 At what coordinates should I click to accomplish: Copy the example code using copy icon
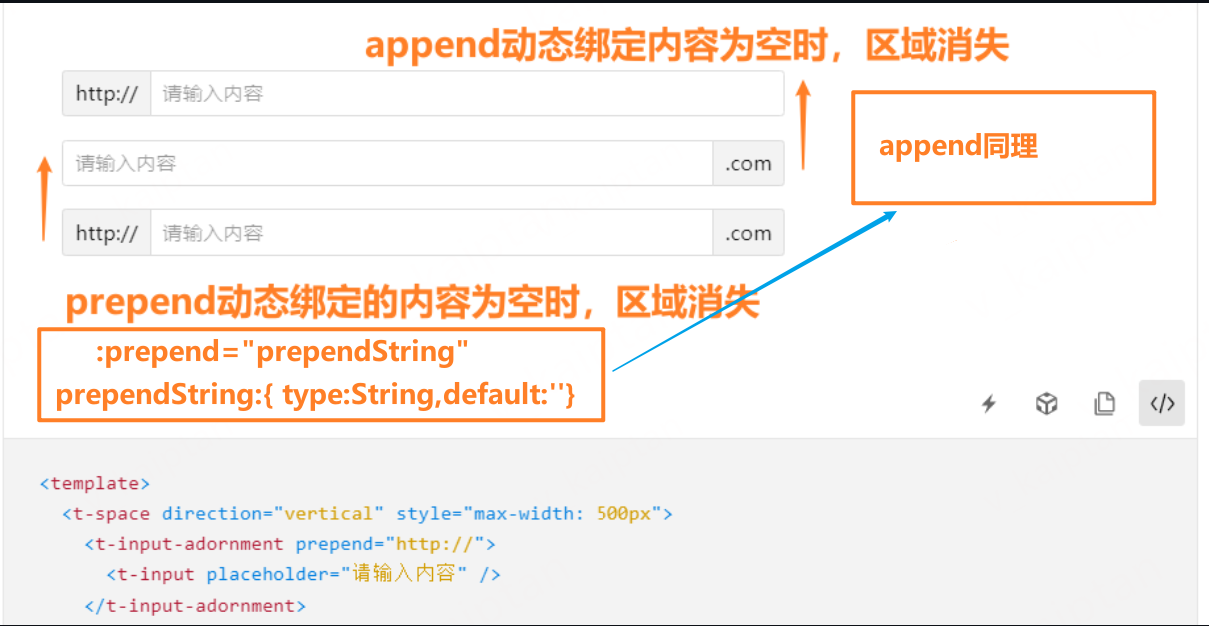point(1104,403)
